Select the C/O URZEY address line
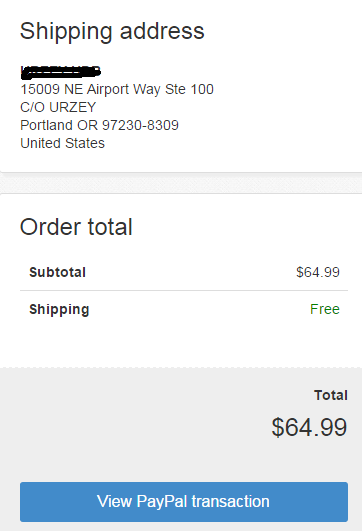This screenshot has height=531, width=362. [x=58, y=107]
